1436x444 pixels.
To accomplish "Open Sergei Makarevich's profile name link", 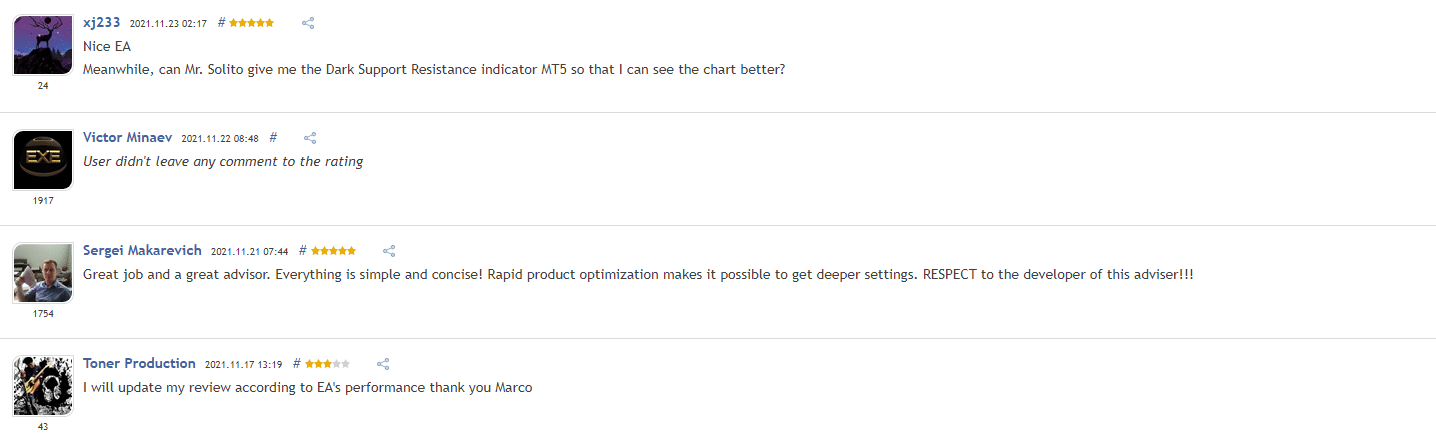I will 142,250.
